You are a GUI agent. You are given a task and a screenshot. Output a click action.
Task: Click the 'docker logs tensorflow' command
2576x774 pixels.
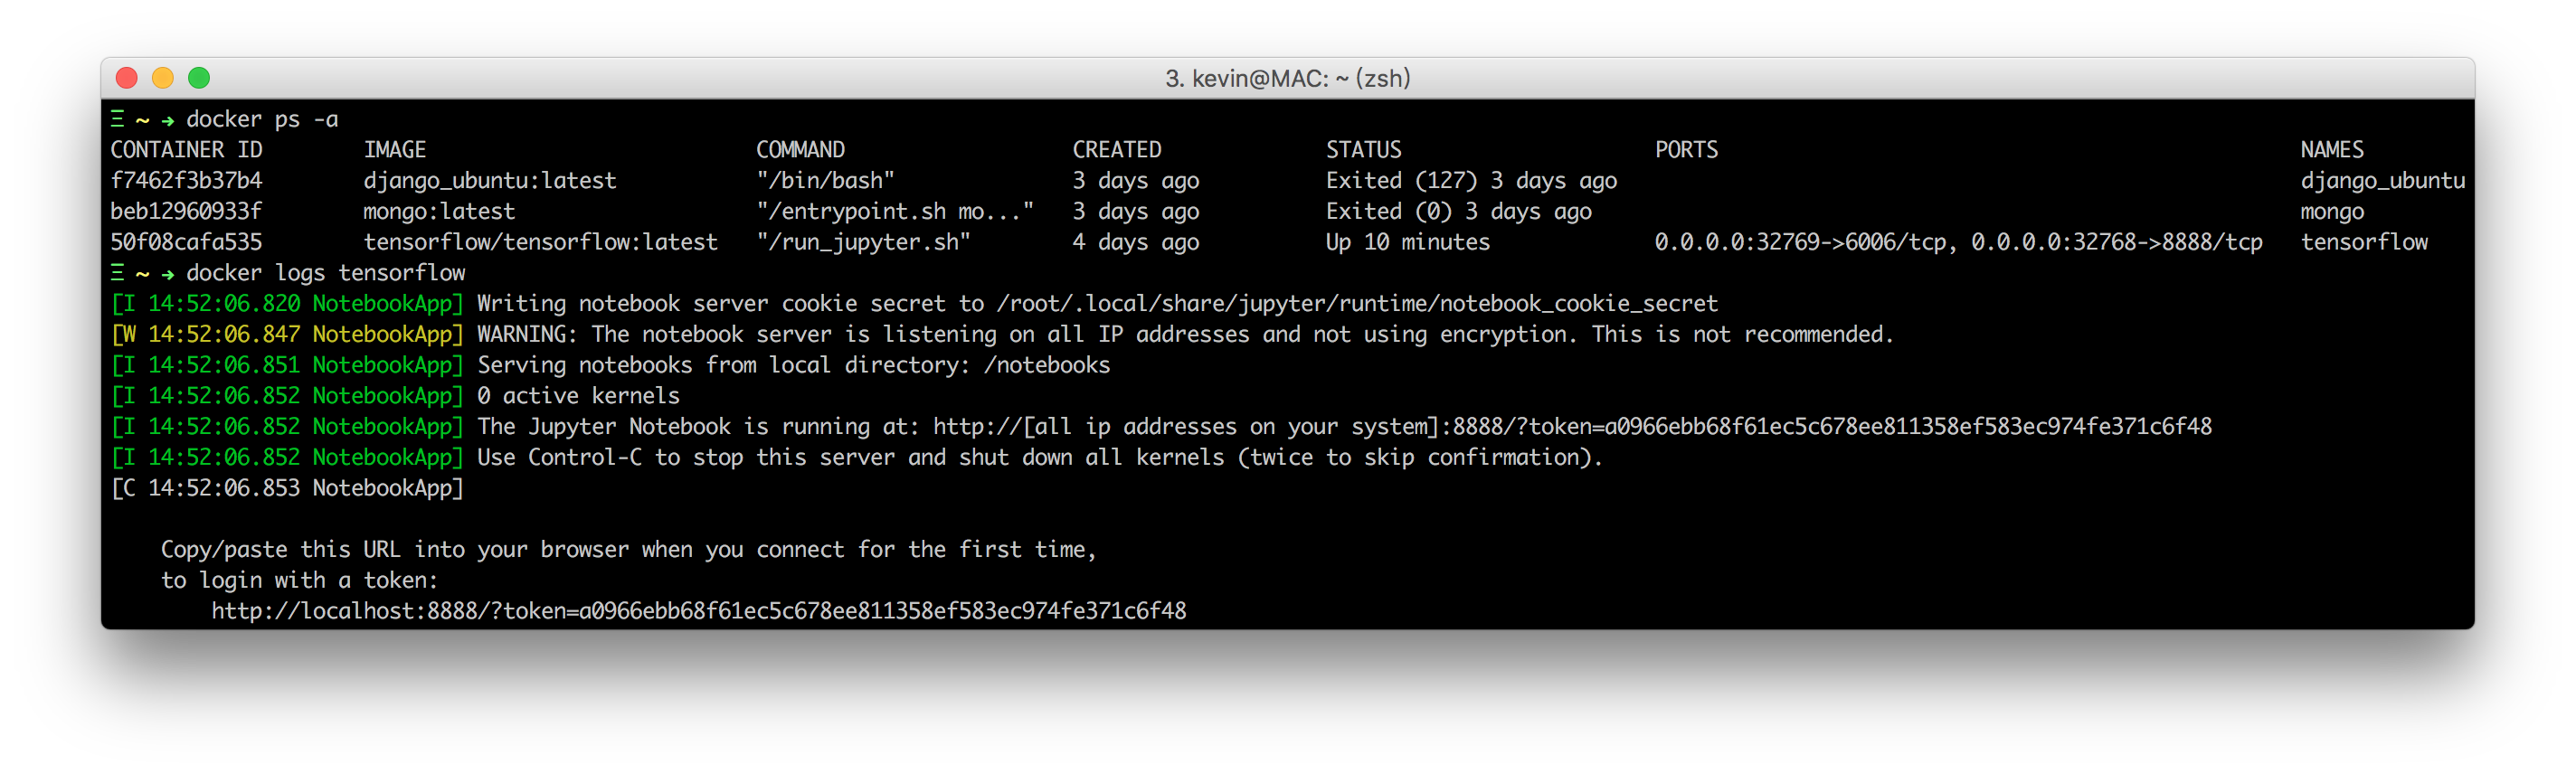(x=325, y=273)
